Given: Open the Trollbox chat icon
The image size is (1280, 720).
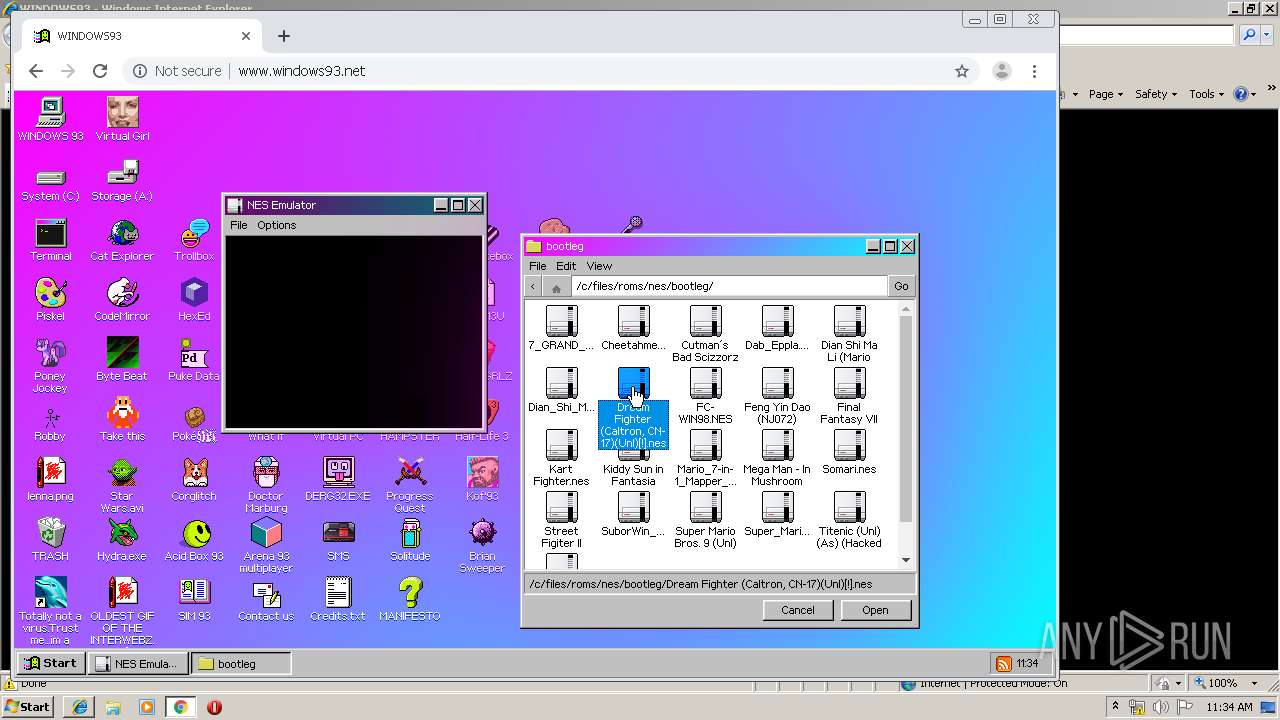Looking at the screenshot, I should 194,241.
